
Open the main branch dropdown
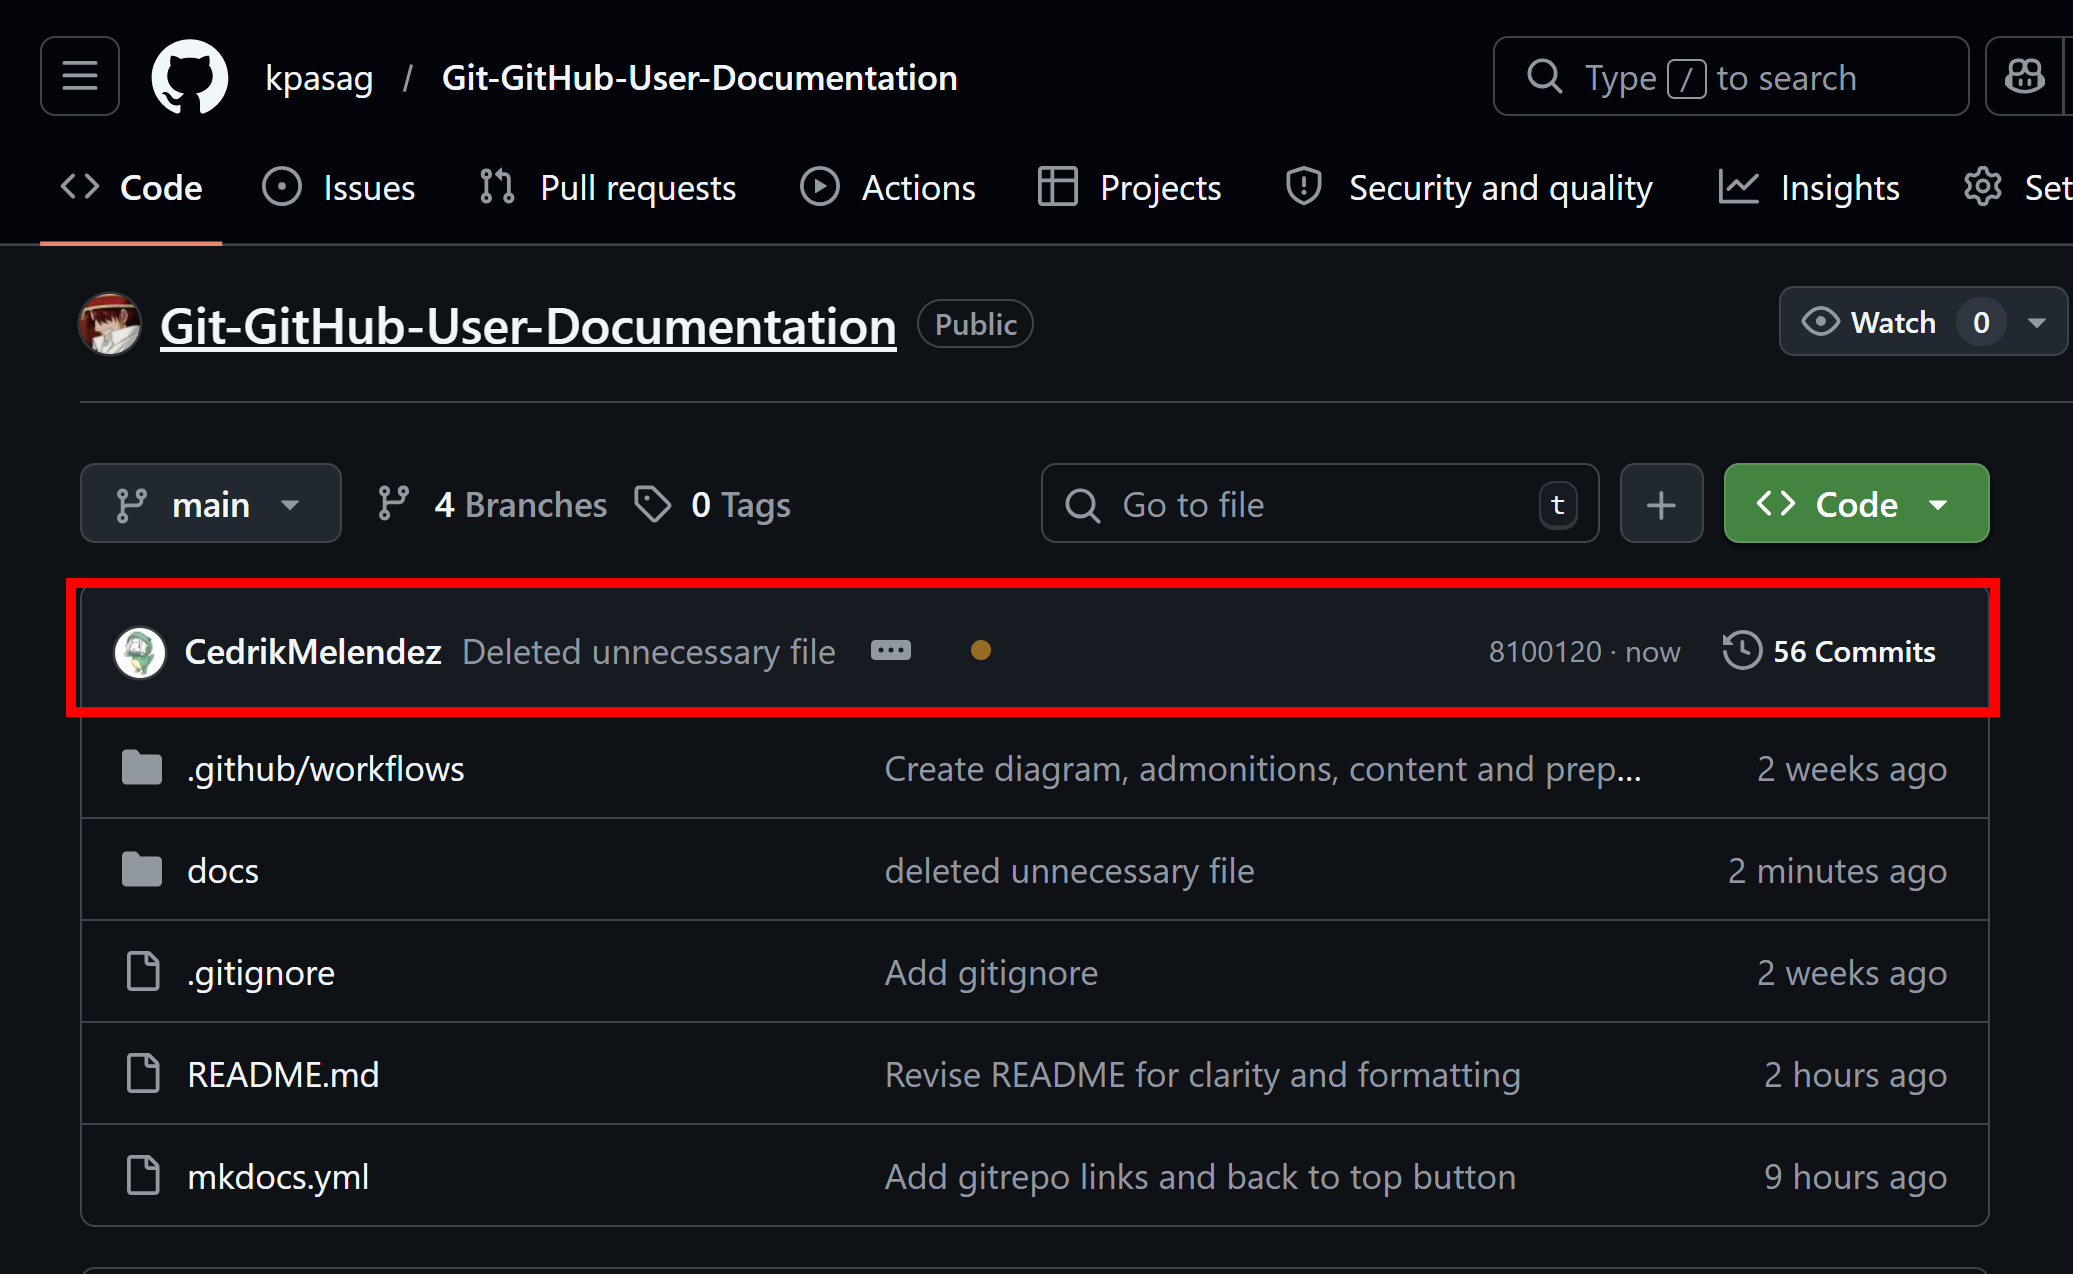[210, 503]
